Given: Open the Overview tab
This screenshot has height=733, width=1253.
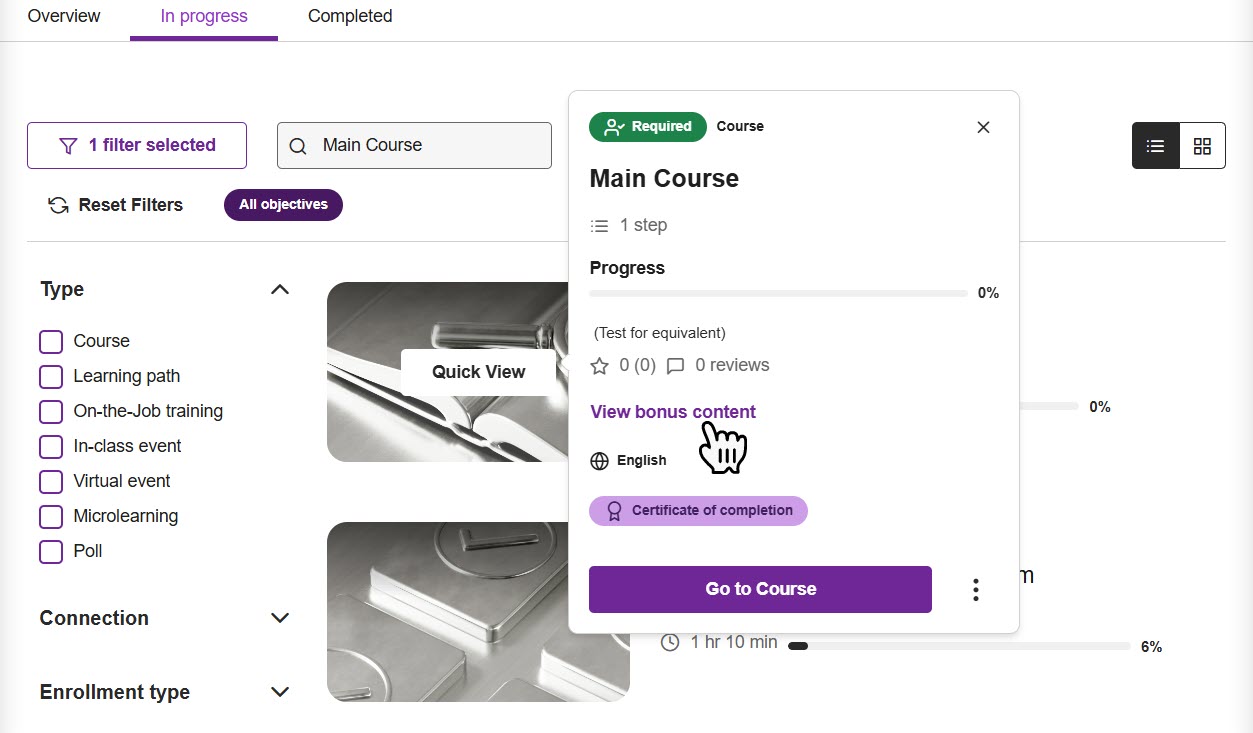Looking at the screenshot, I should point(64,16).
